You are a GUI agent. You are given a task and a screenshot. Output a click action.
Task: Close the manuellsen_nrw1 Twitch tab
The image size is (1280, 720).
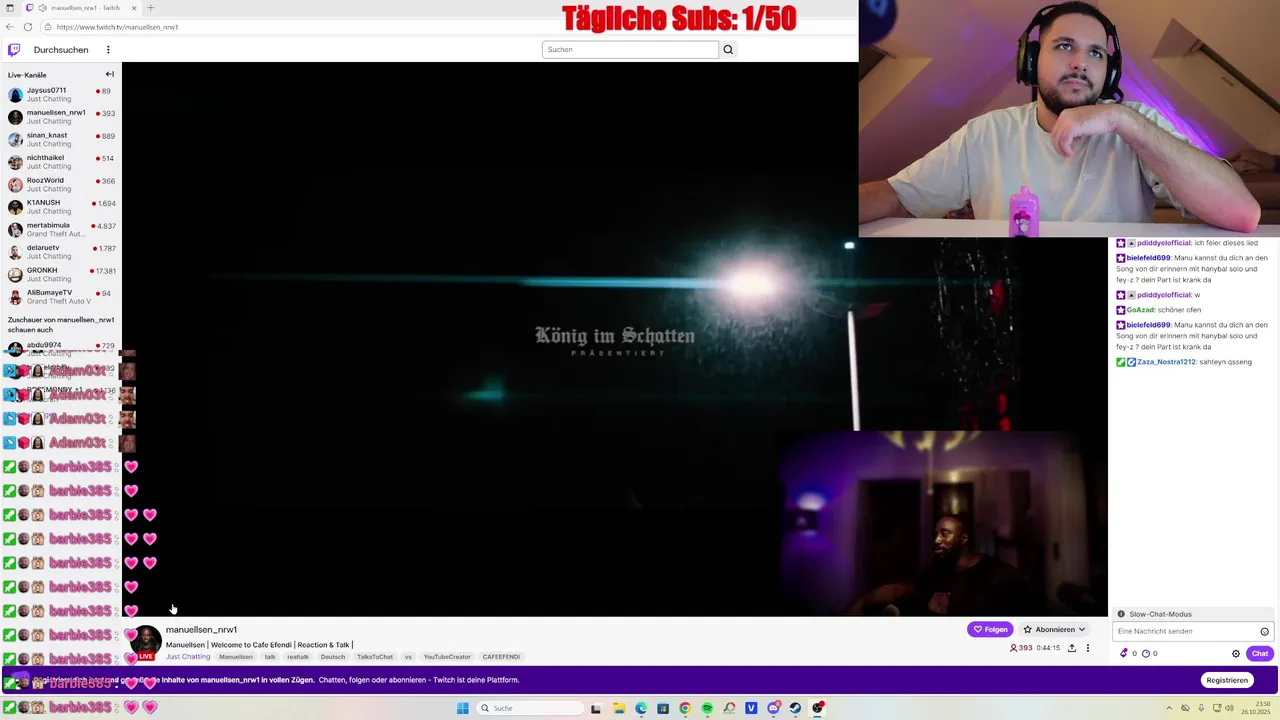coord(134,8)
